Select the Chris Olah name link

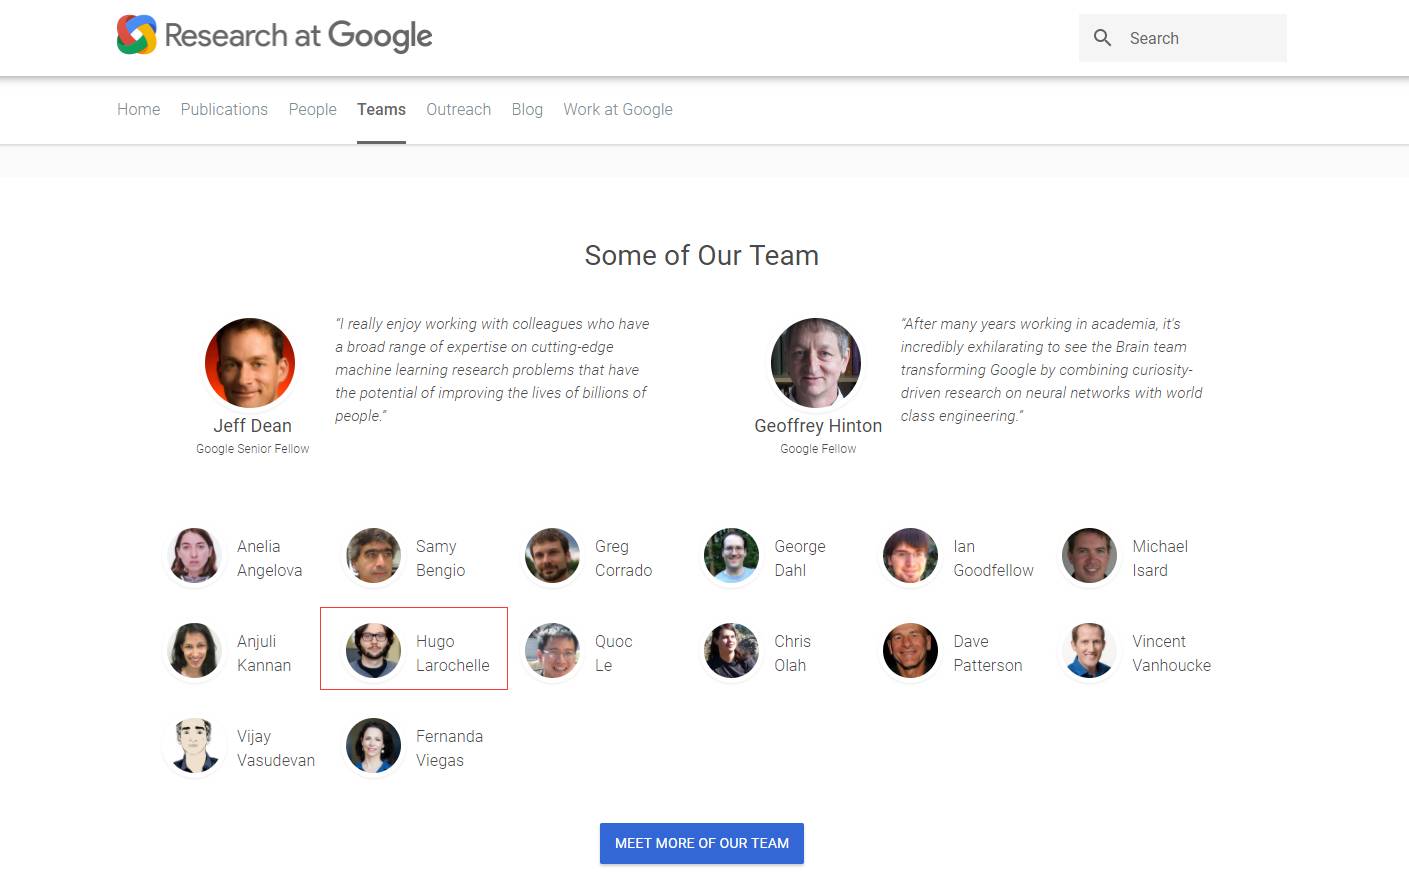click(x=792, y=653)
